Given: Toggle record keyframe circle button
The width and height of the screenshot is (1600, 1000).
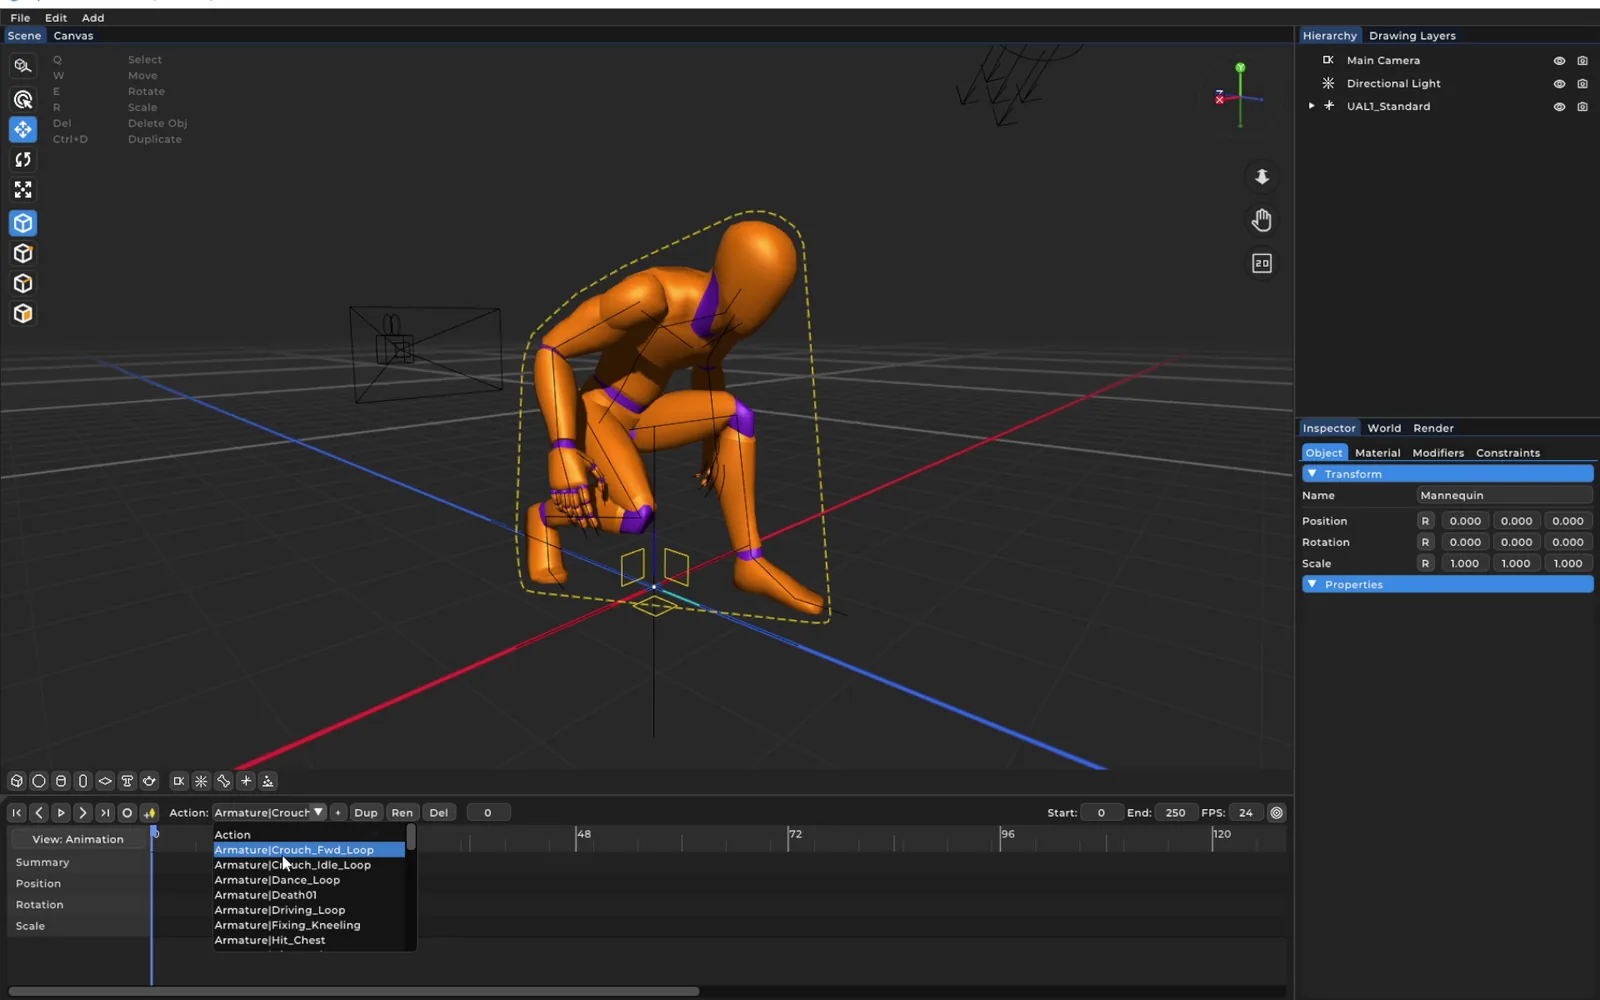Looking at the screenshot, I should pyautogui.click(x=127, y=813).
